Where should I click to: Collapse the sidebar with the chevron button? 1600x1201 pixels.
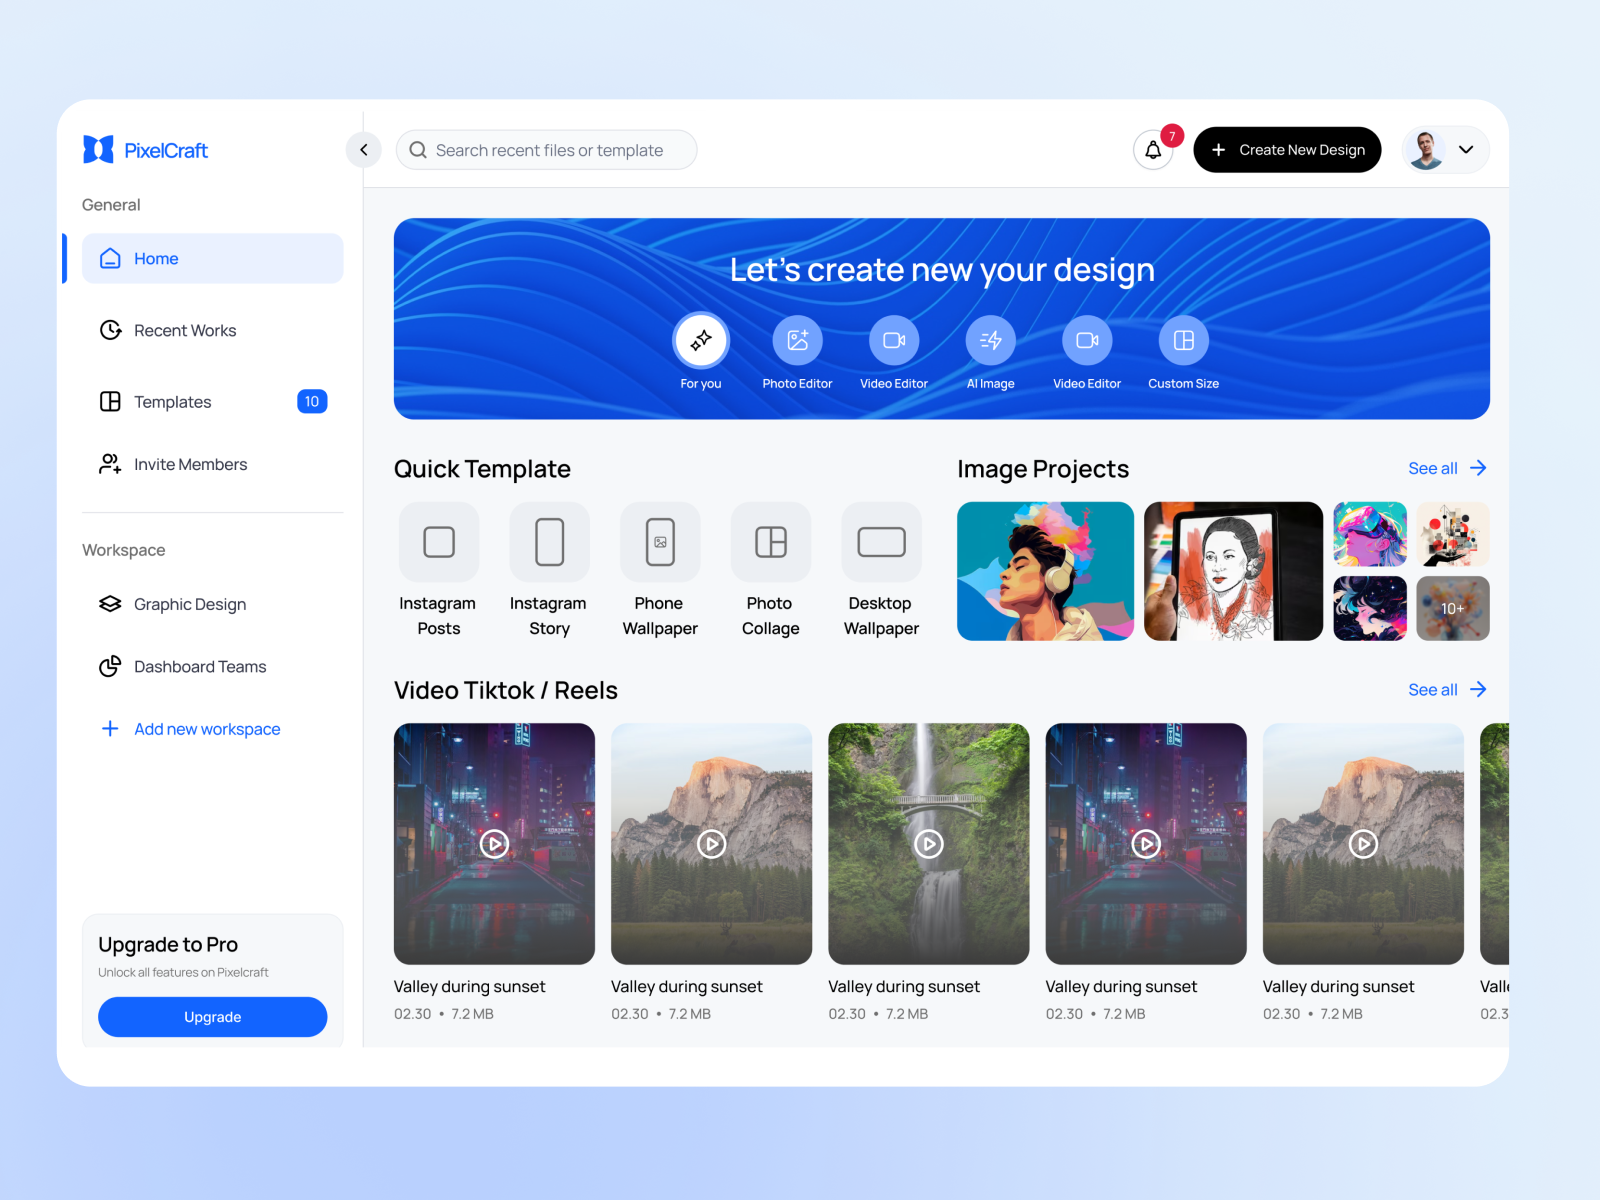[363, 149]
